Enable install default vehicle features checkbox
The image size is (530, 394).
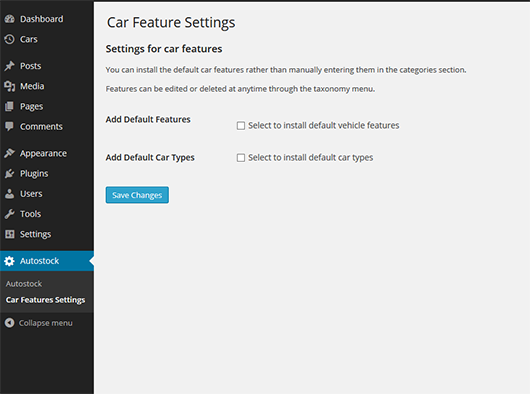tap(241, 126)
